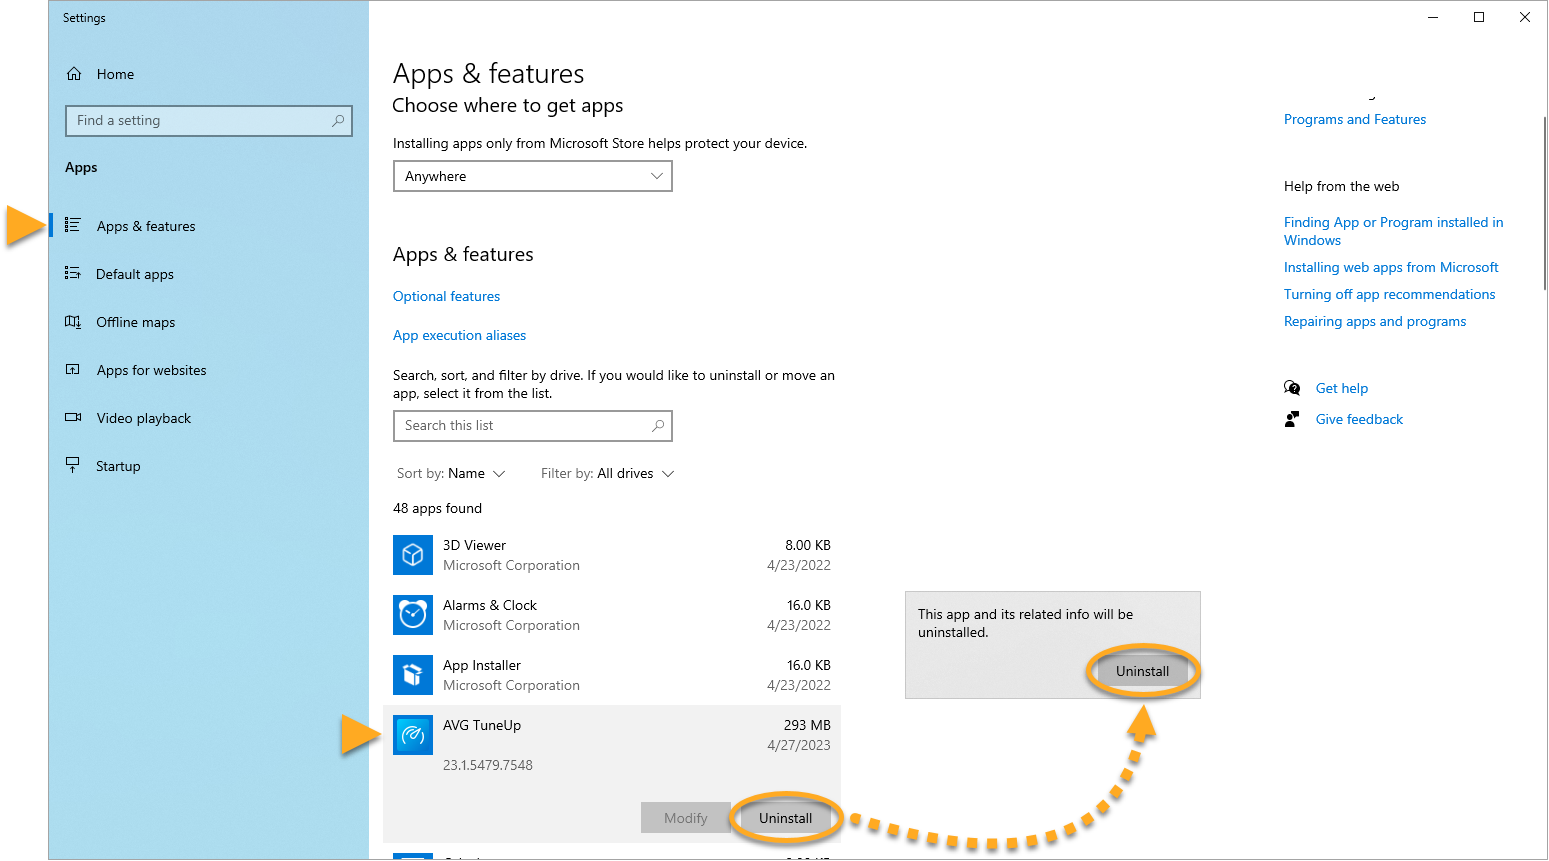Select the Alarms & Clock icon

tap(413, 615)
